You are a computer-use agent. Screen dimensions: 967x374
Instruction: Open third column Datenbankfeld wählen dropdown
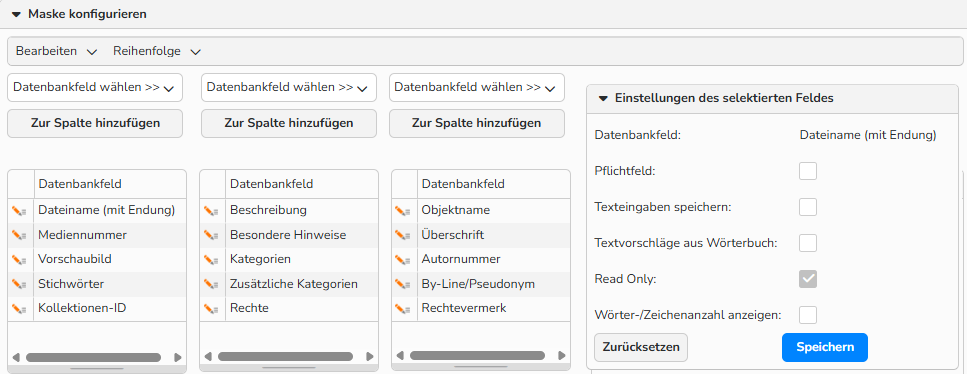pyautogui.click(x=477, y=88)
